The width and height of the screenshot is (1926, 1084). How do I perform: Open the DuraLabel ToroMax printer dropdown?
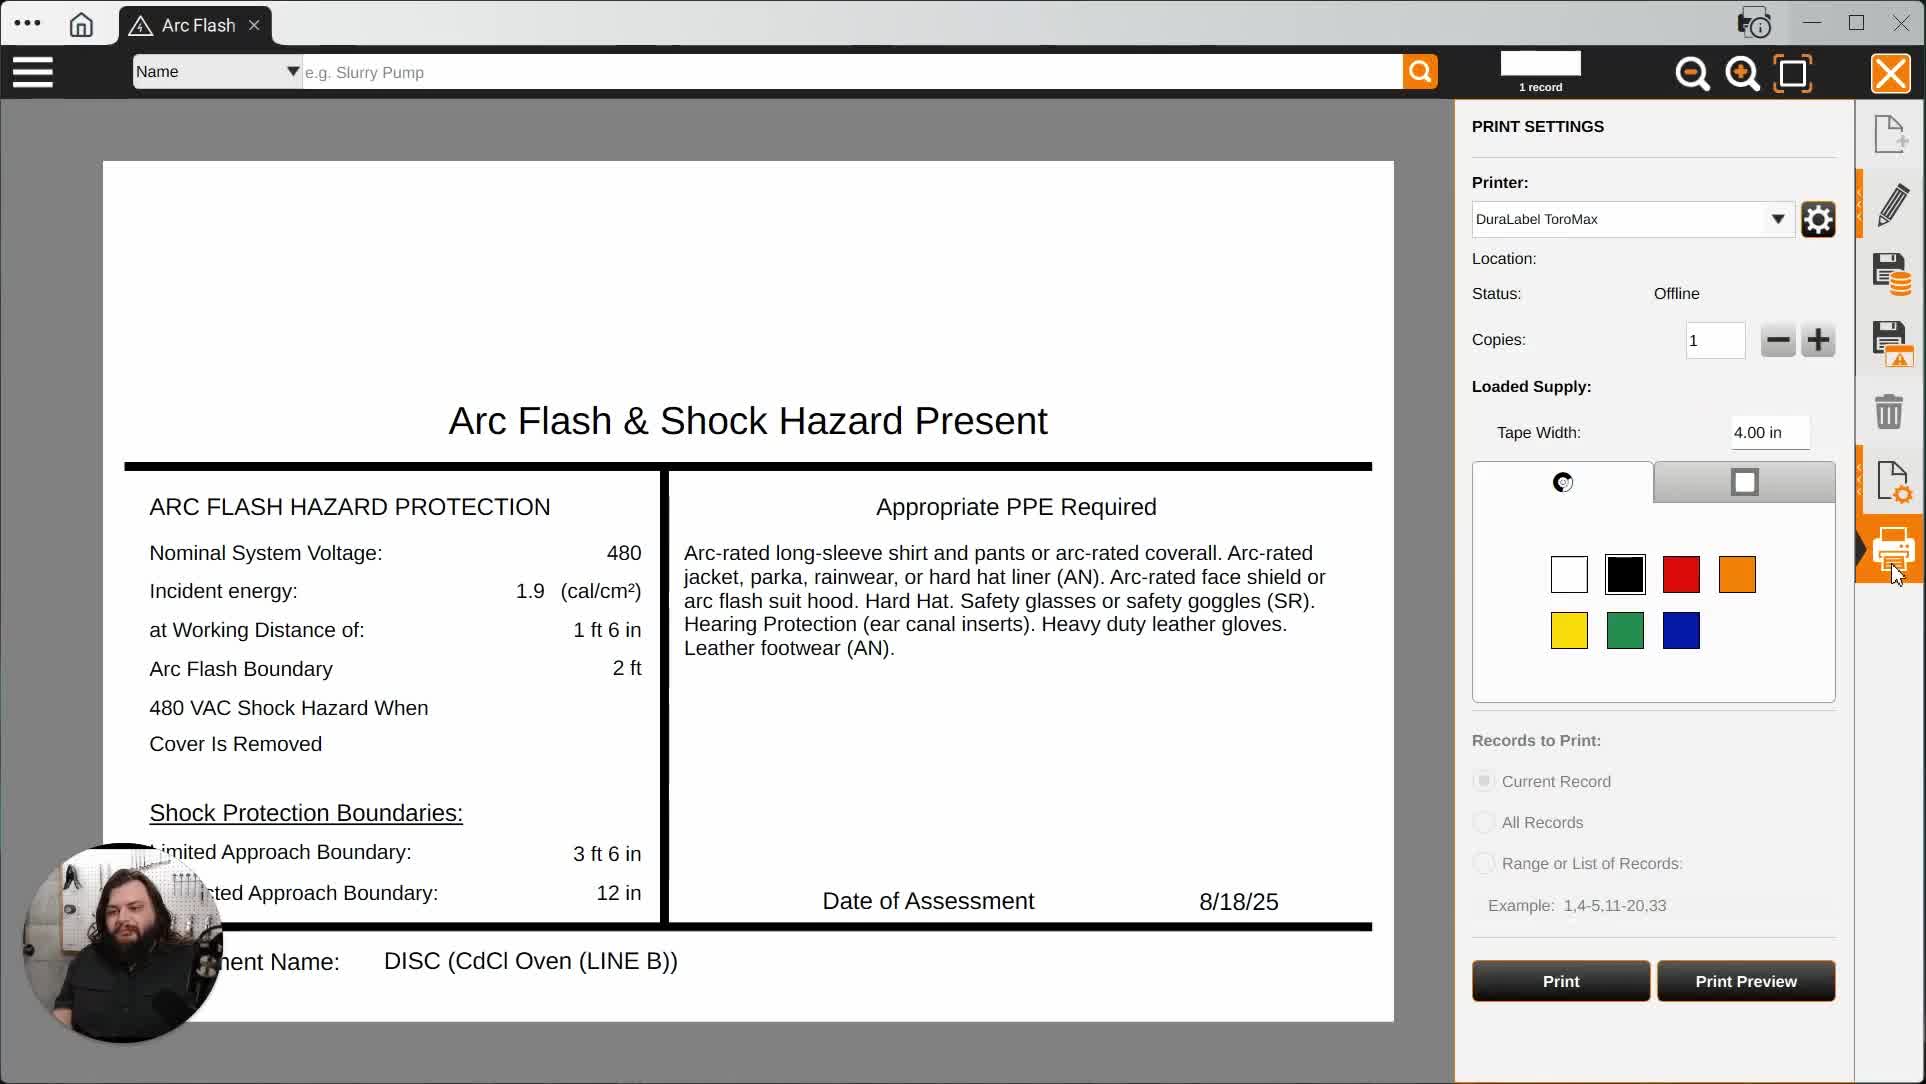[x=1633, y=219]
